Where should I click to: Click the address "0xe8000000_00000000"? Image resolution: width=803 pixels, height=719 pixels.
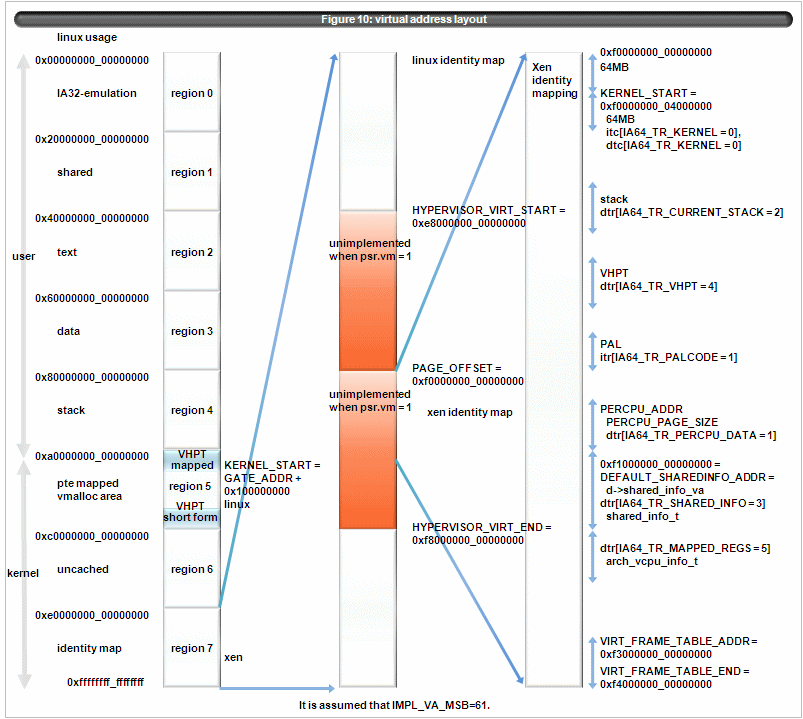point(469,224)
